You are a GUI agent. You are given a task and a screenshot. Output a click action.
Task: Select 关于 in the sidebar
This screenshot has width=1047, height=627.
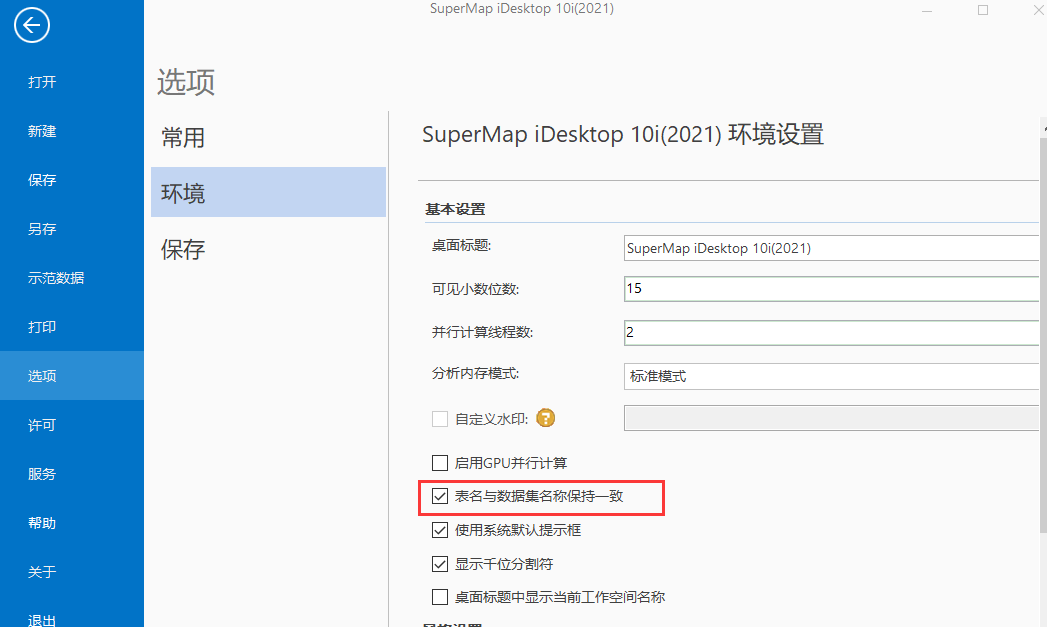(x=42, y=572)
